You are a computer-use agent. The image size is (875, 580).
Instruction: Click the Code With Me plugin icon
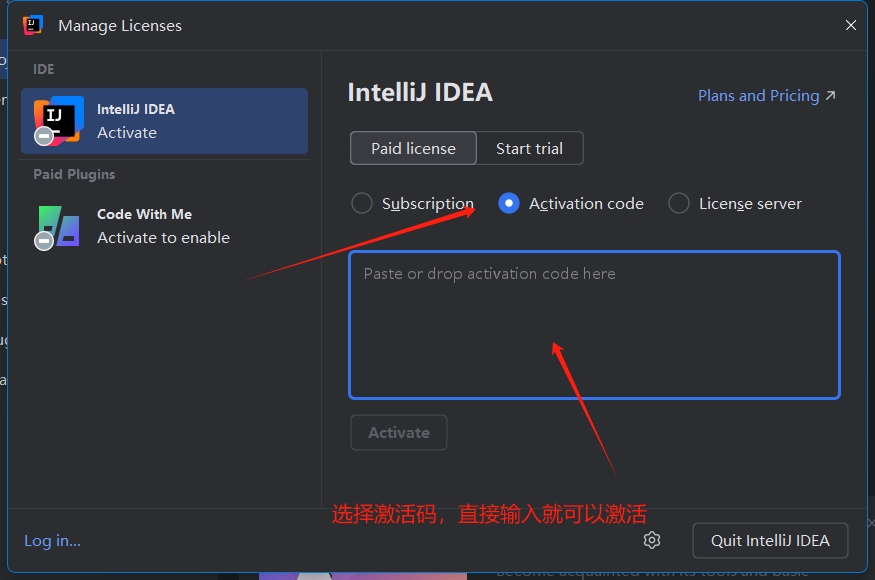[58, 226]
